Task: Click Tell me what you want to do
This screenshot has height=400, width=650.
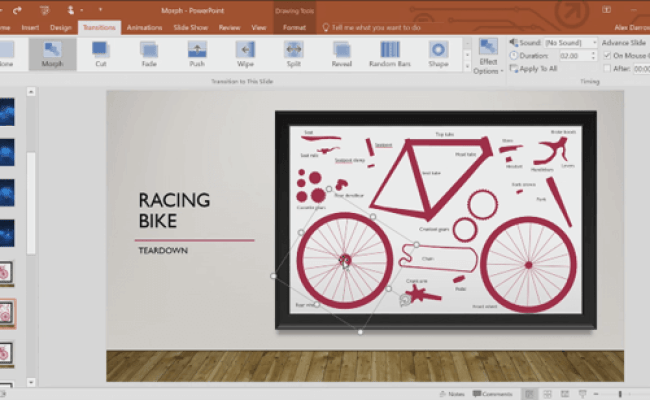Action: 371,27
